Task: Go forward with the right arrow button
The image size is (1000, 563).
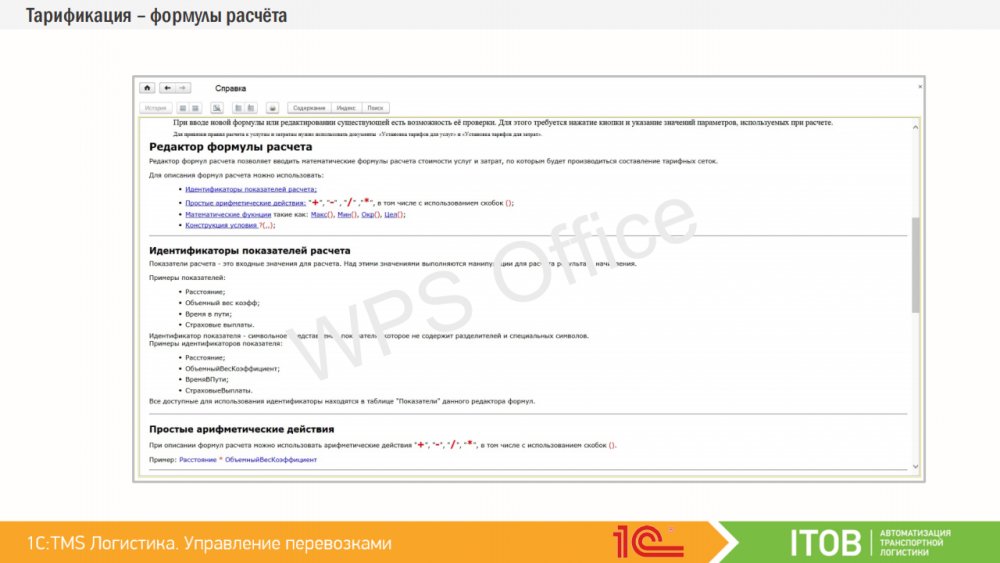Action: click(x=182, y=88)
